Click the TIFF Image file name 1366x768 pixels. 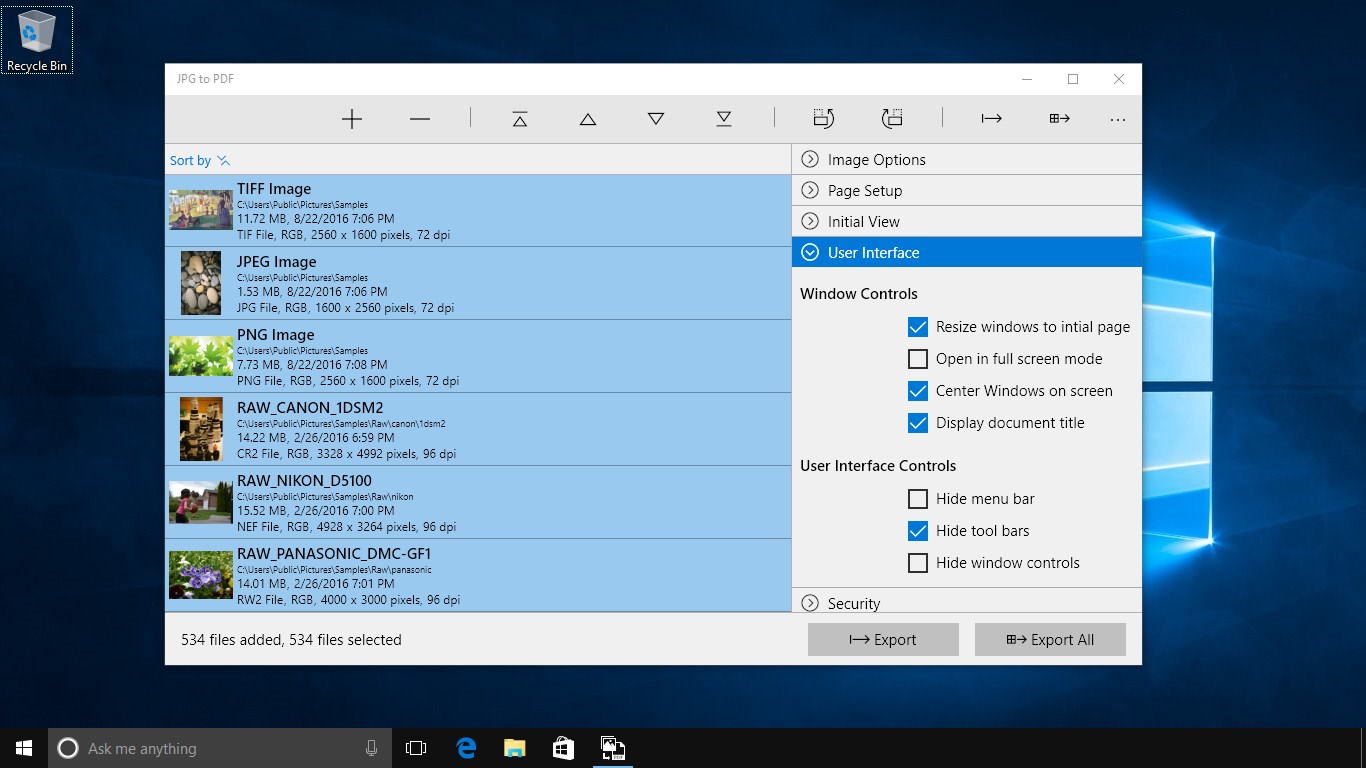[274, 189]
